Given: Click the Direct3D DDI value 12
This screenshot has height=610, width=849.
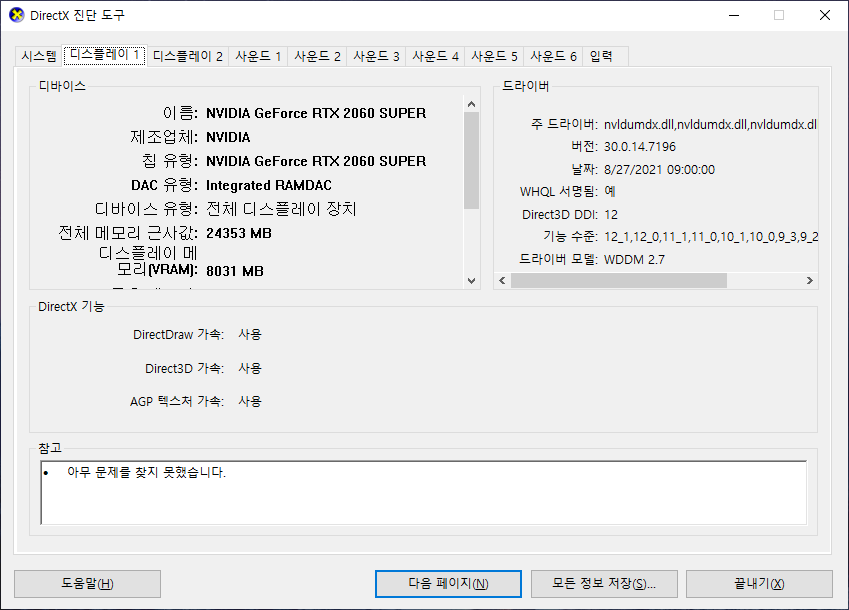Looking at the screenshot, I should click(x=611, y=215).
